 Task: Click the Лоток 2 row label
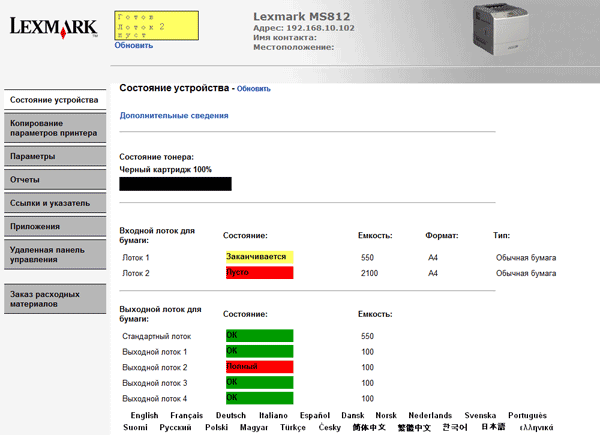coord(135,274)
